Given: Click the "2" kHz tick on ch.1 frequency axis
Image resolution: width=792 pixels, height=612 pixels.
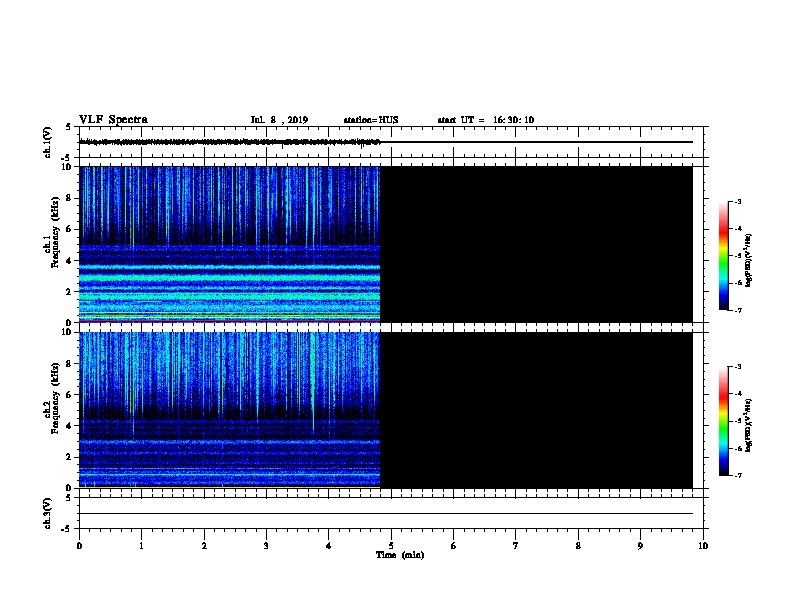Looking at the screenshot, I should (x=69, y=291).
